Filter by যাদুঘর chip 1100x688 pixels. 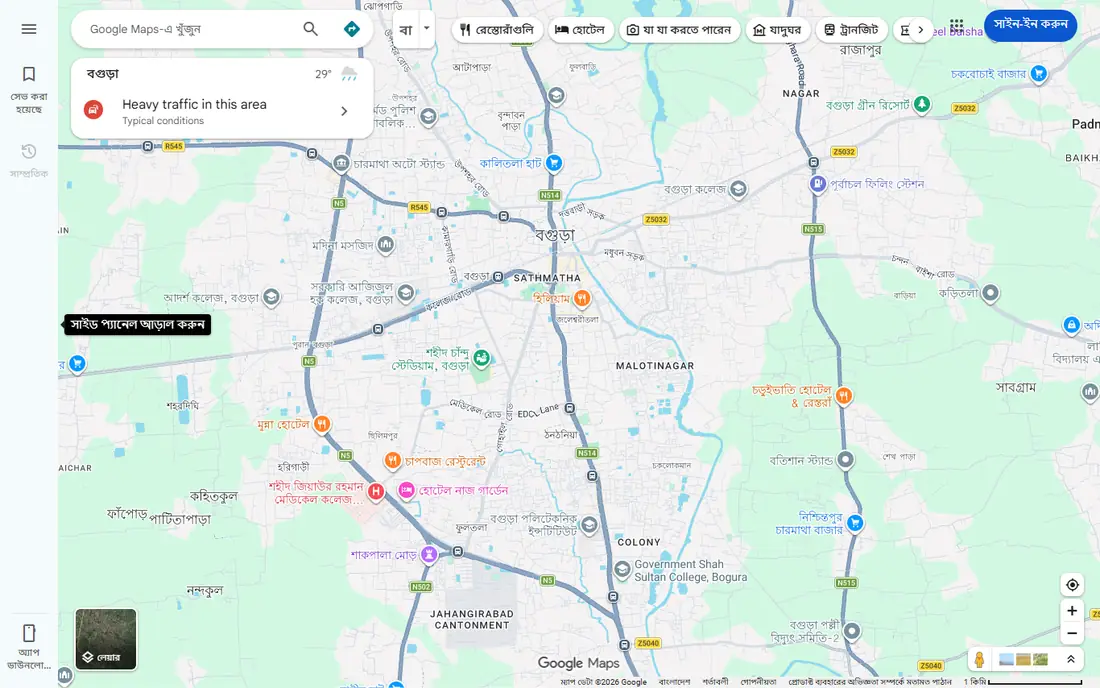(x=777, y=29)
